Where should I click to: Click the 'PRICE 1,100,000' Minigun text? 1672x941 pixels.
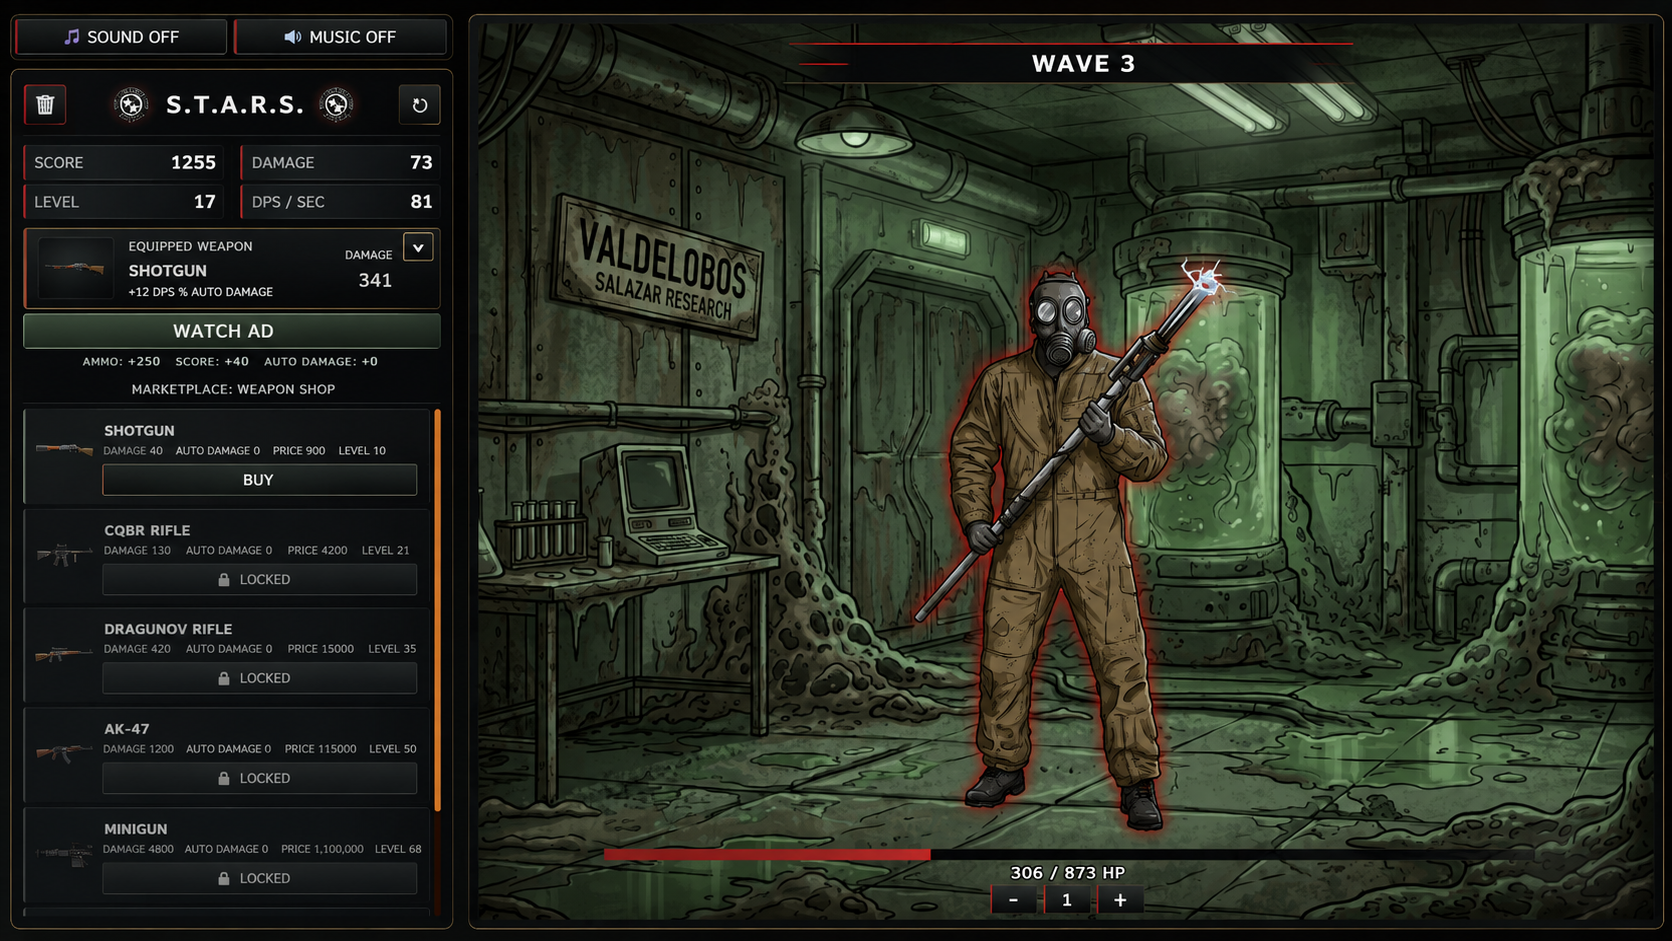pos(322,849)
